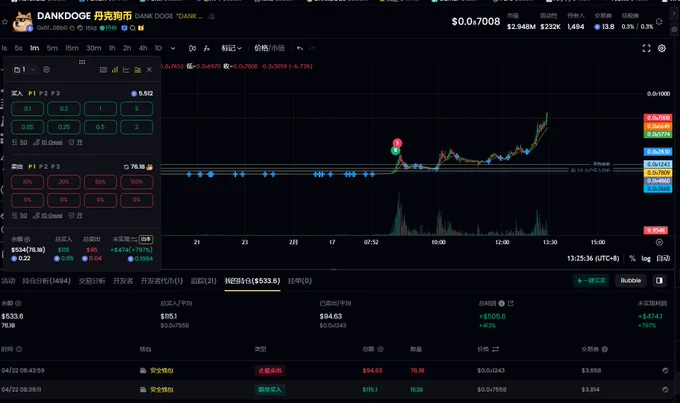Toggle the side panel layout icon next to Bubble

tap(659, 281)
